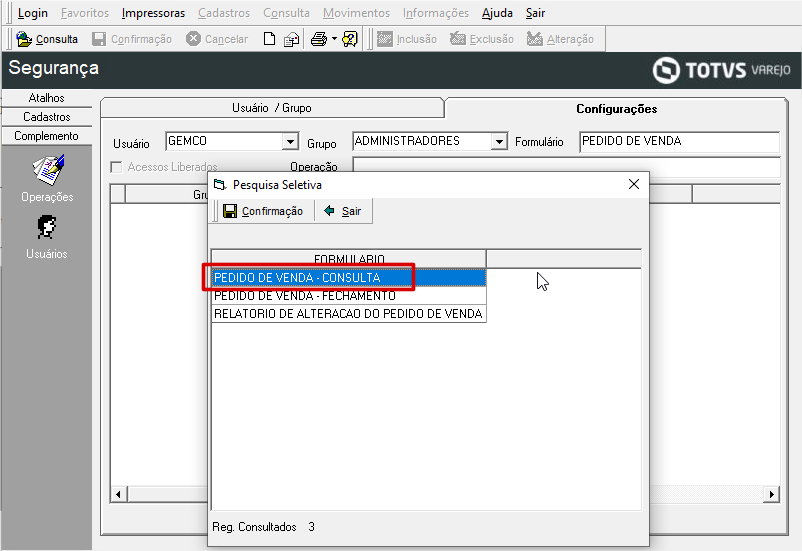Open the Impressoras menu

[x=153, y=13]
